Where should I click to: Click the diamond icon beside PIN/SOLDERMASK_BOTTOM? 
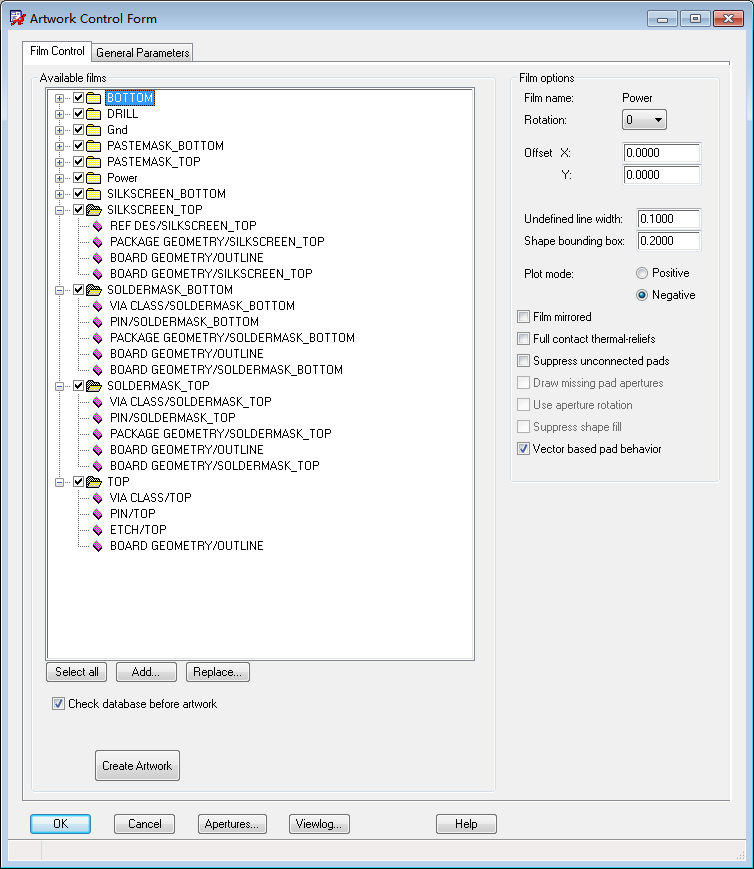click(98, 322)
